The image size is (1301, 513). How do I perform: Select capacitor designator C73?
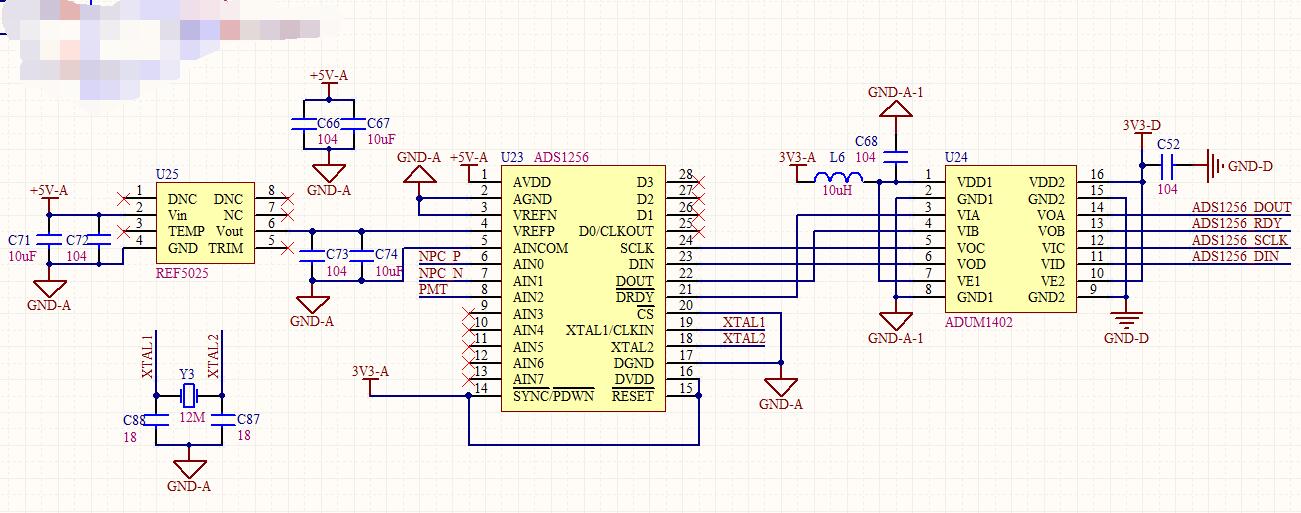click(x=338, y=255)
